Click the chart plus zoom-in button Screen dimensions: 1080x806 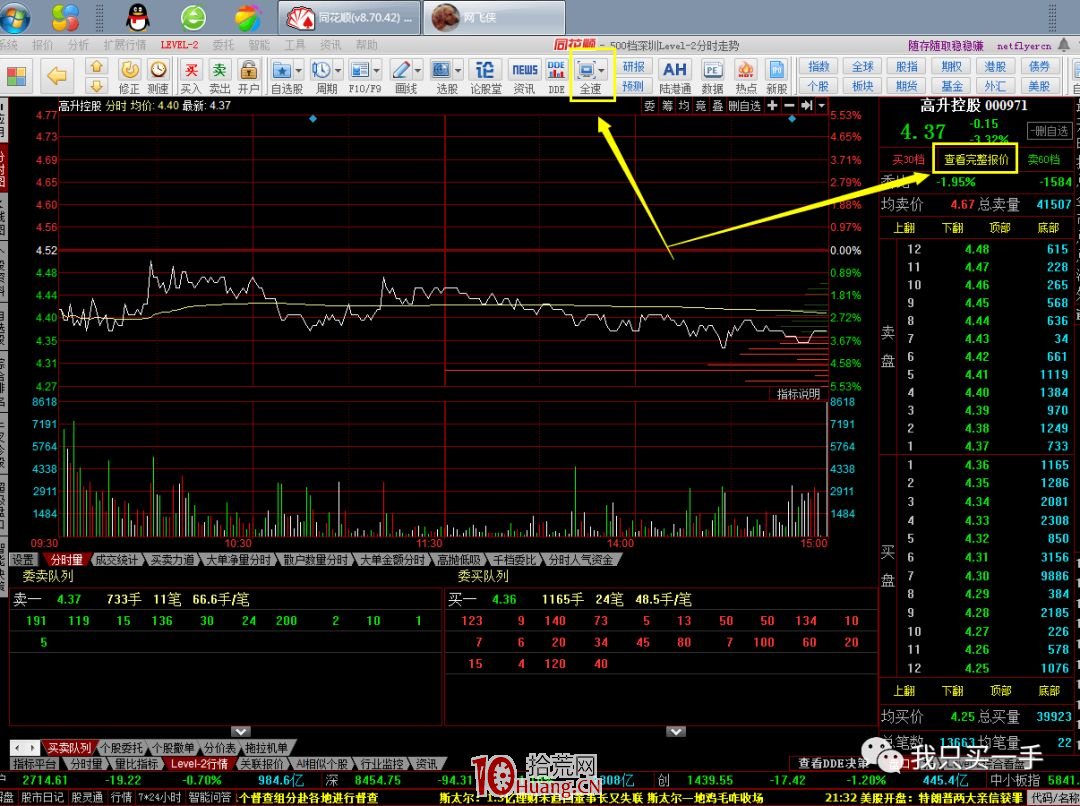(x=772, y=106)
